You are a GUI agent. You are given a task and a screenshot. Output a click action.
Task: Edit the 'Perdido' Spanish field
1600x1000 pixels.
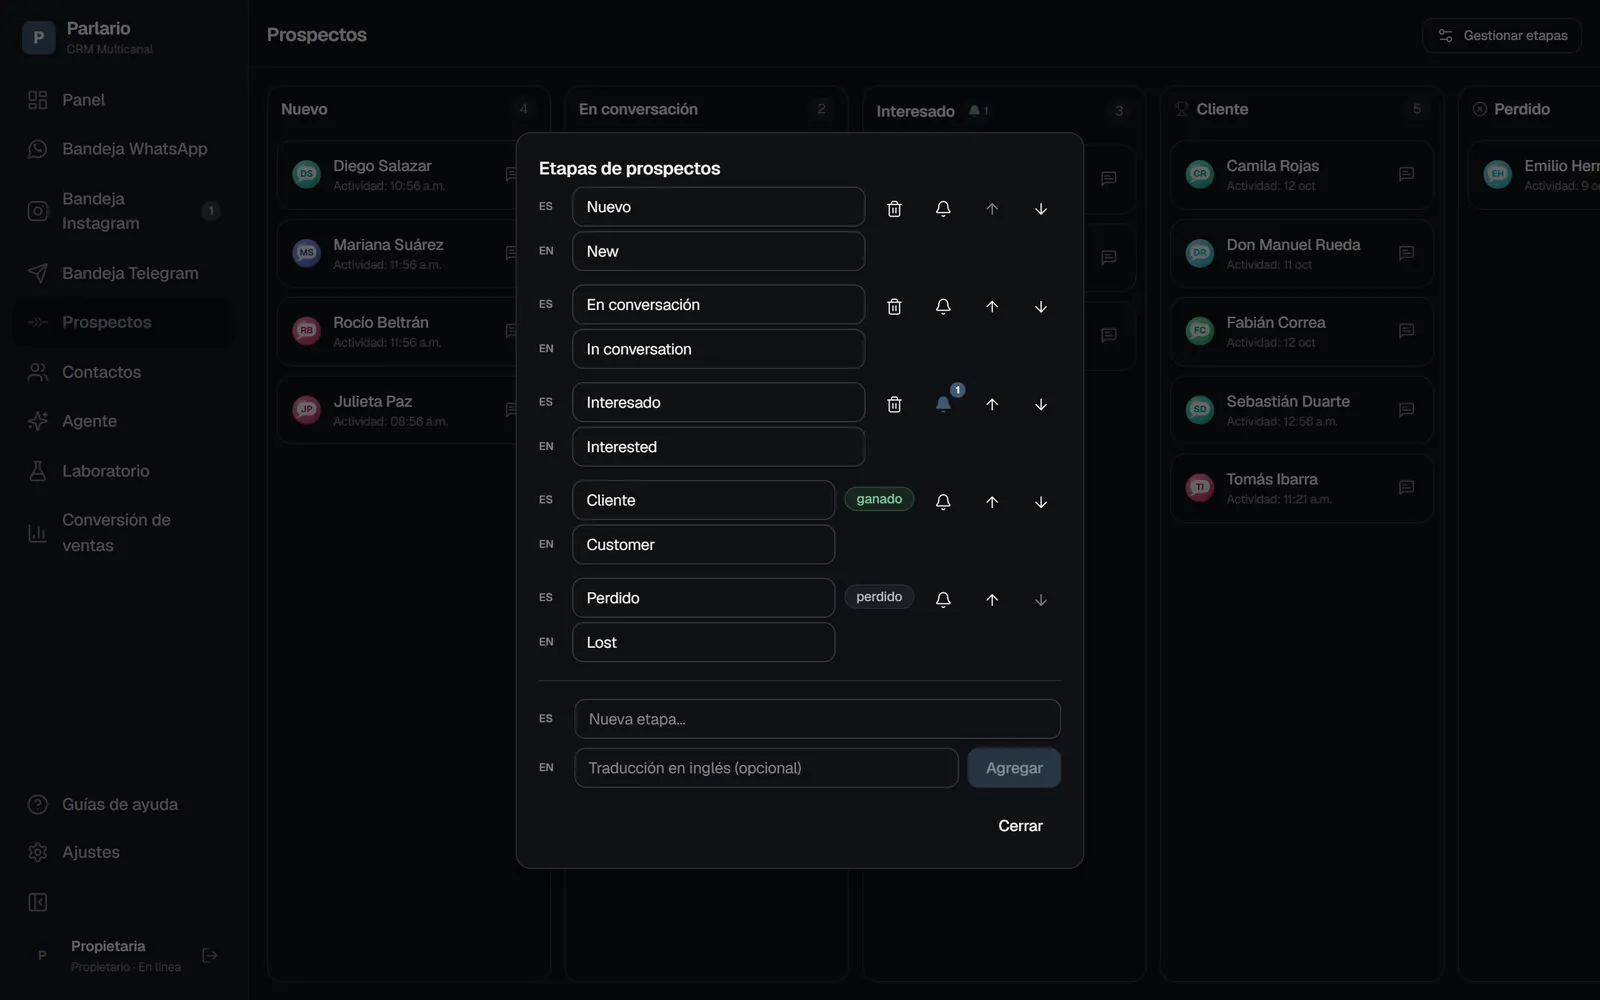pyautogui.click(x=703, y=598)
